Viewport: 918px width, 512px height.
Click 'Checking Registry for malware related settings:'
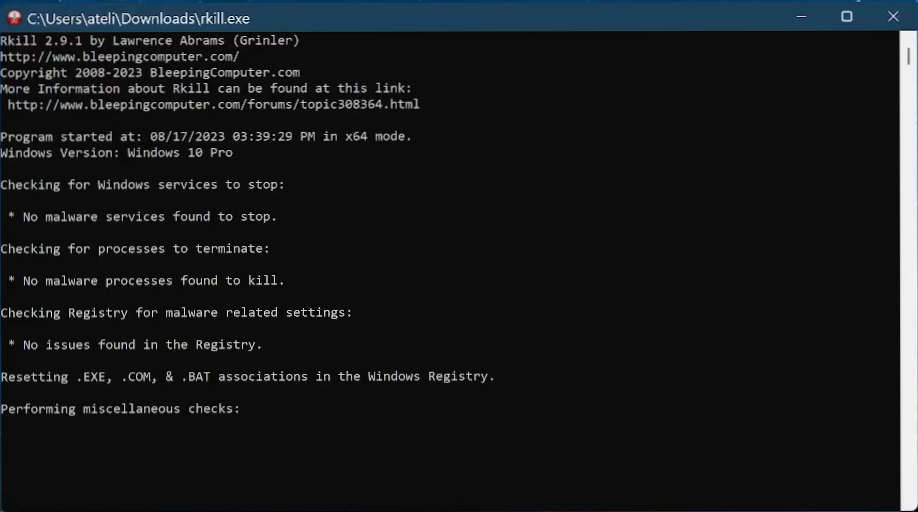(176, 312)
